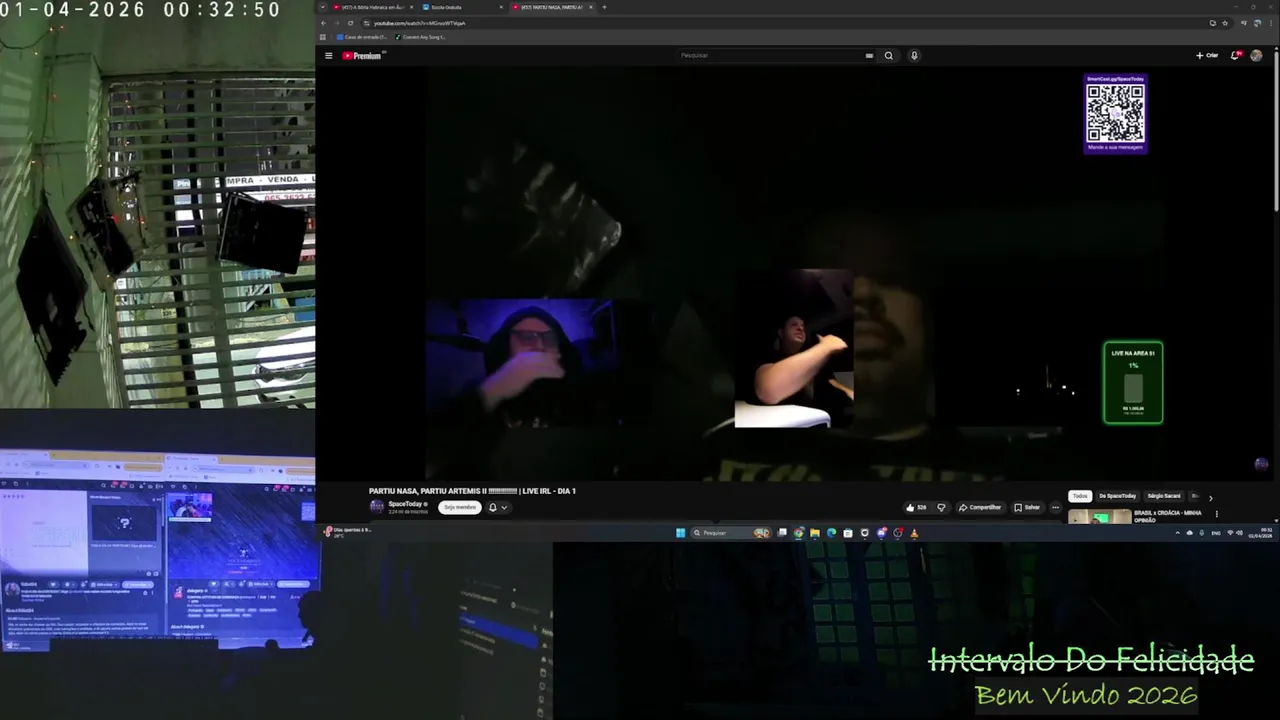Open the weather widget on the taskbar
1280x720 pixels.
coord(346,532)
